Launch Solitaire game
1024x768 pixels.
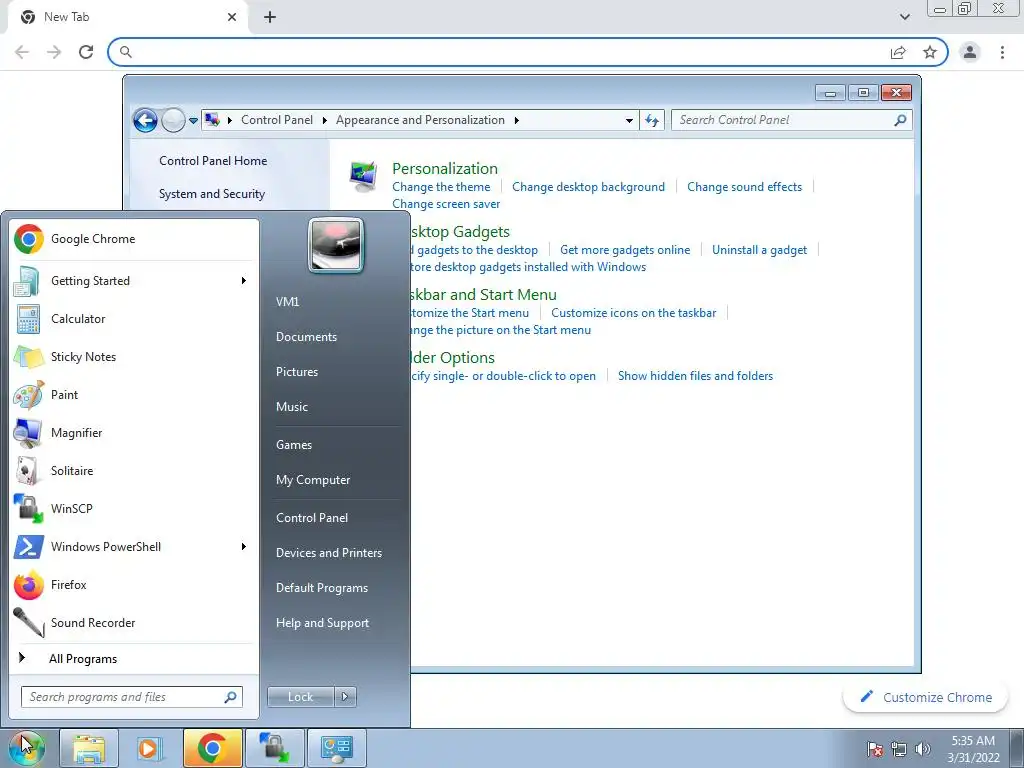135,470
